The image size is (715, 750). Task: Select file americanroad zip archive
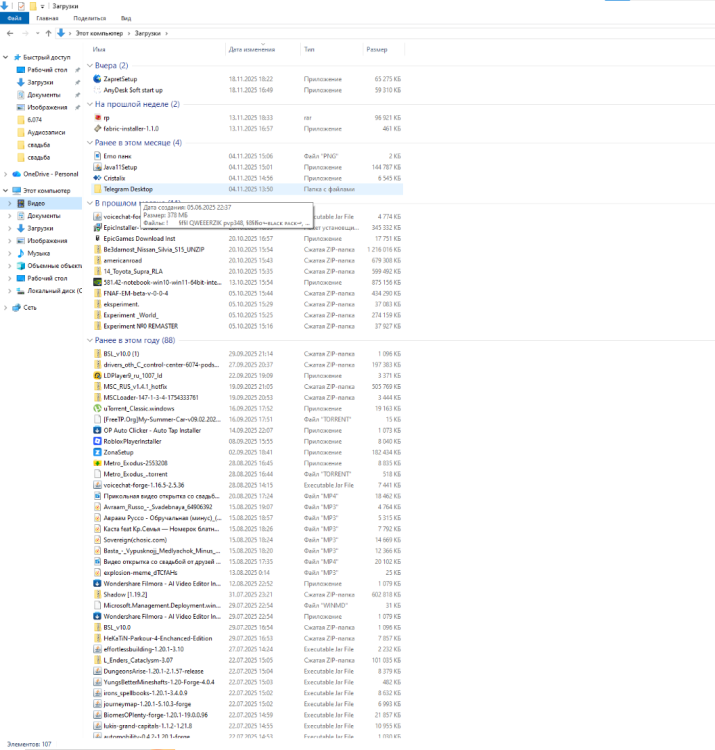(123, 261)
